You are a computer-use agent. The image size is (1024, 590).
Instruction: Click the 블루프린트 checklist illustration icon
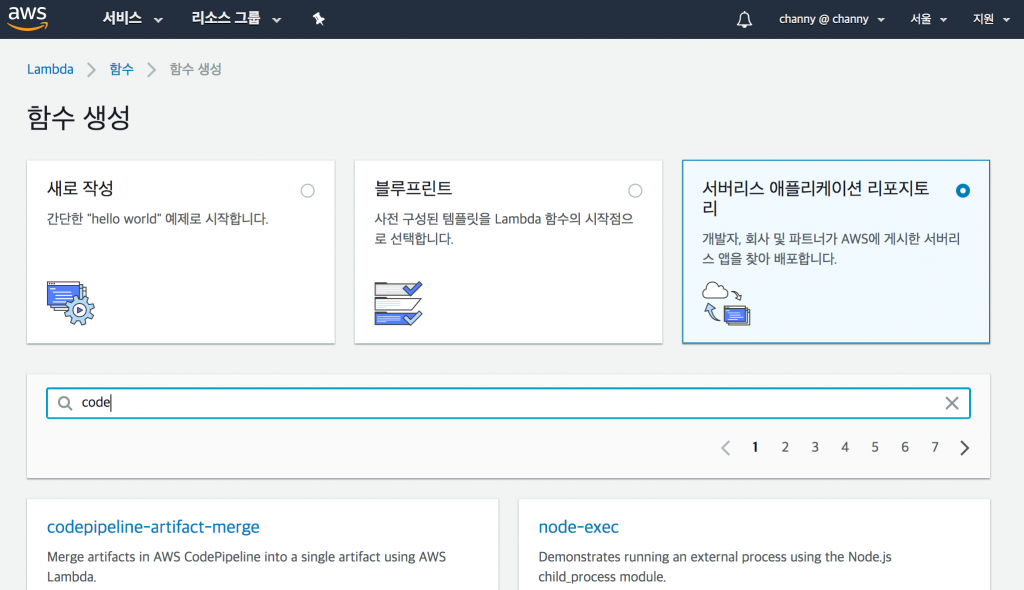pyautogui.click(x=398, y=303)
